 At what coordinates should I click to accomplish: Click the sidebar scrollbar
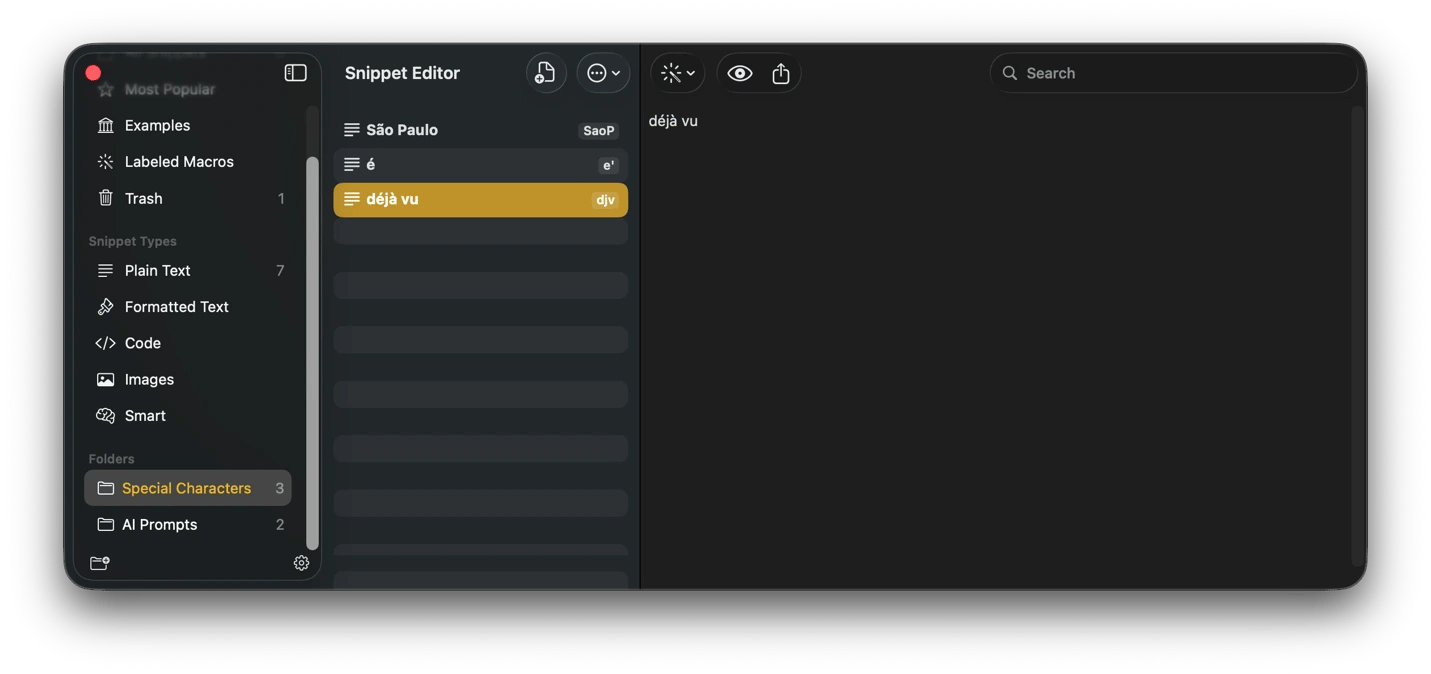tap(312, 352)
